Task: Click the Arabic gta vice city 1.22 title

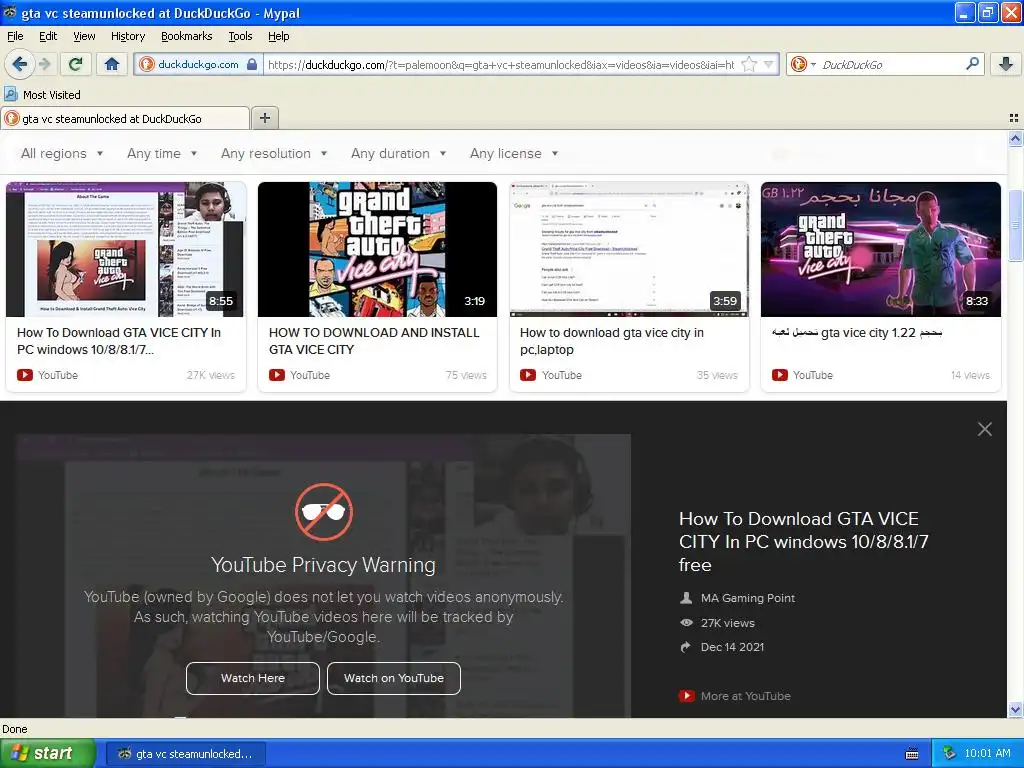Action: pyautogui.click(x=857, y=332)
